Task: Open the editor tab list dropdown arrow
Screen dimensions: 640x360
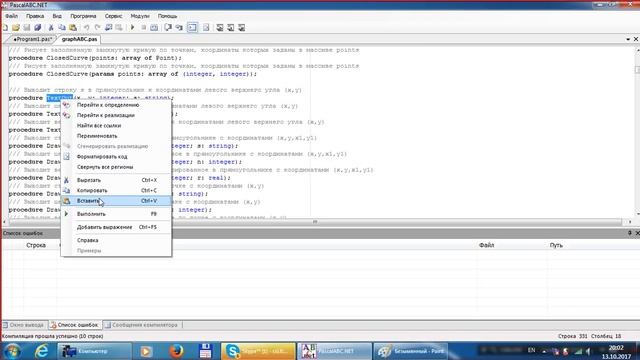Action: 628,39
